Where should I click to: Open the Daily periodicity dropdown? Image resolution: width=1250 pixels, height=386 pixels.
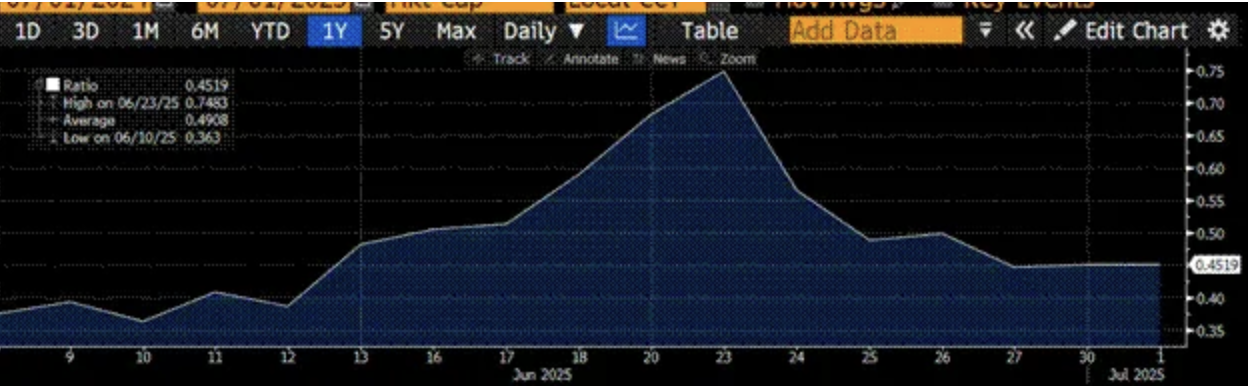coord(544,31)
